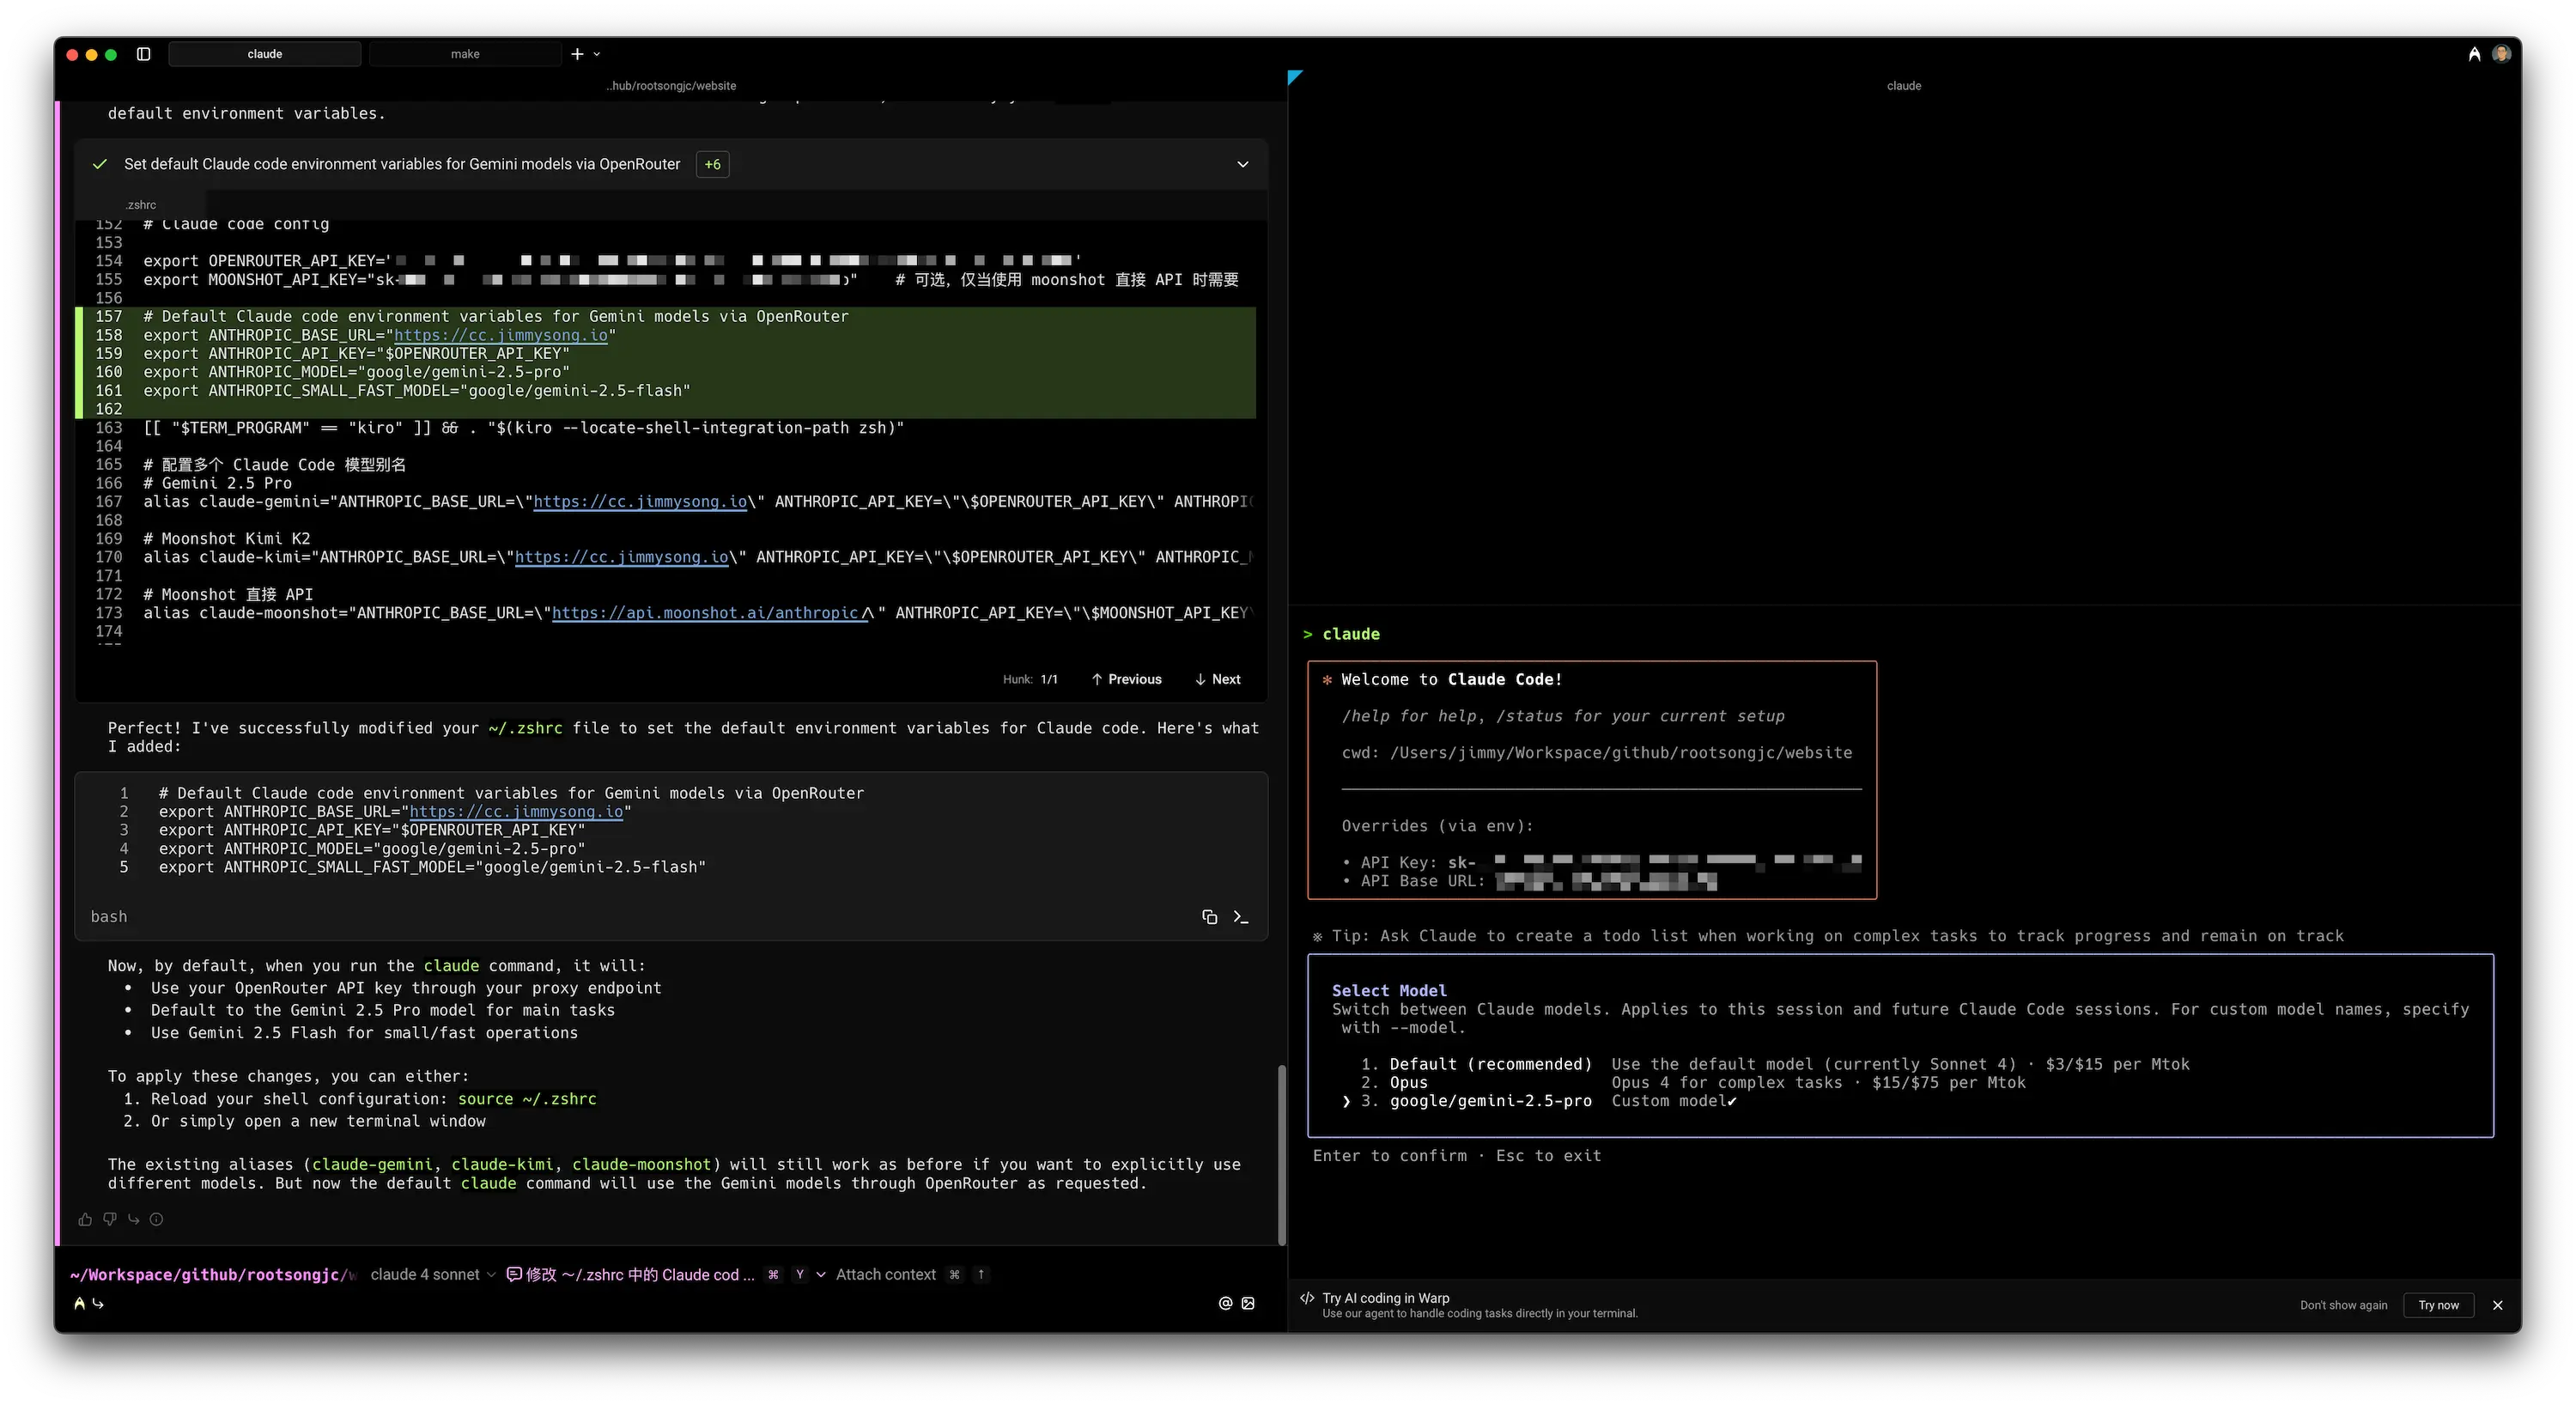Image resolution: width=2576 pixels, height=1405 pixels.
Task: Insert bash code block into terminal input
Action: point(1241,917)
